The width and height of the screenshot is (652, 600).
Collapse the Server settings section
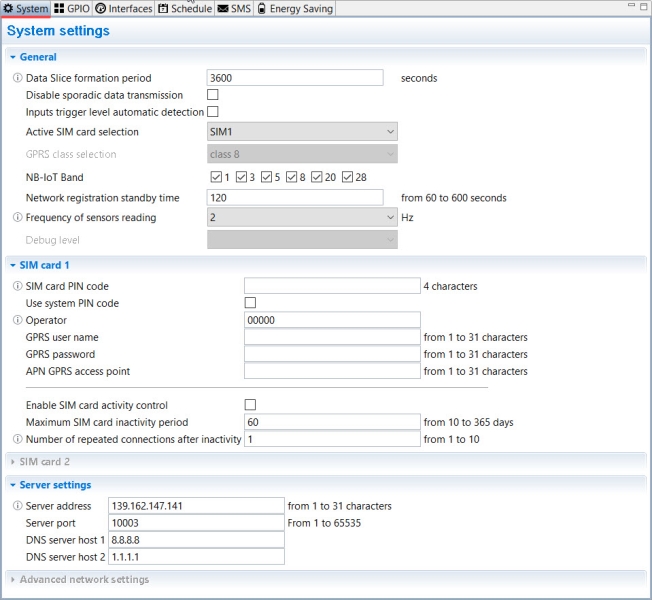click(13, 485)
